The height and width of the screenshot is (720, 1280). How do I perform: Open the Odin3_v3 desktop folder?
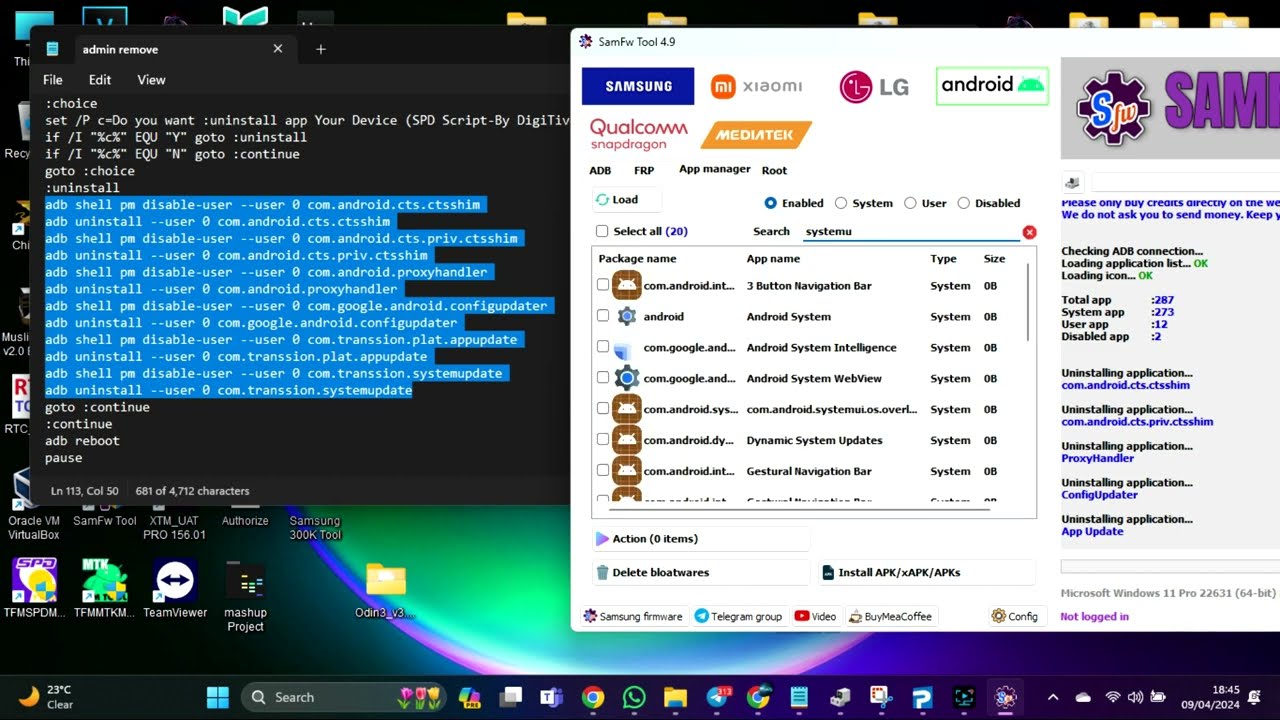[385, 590]
